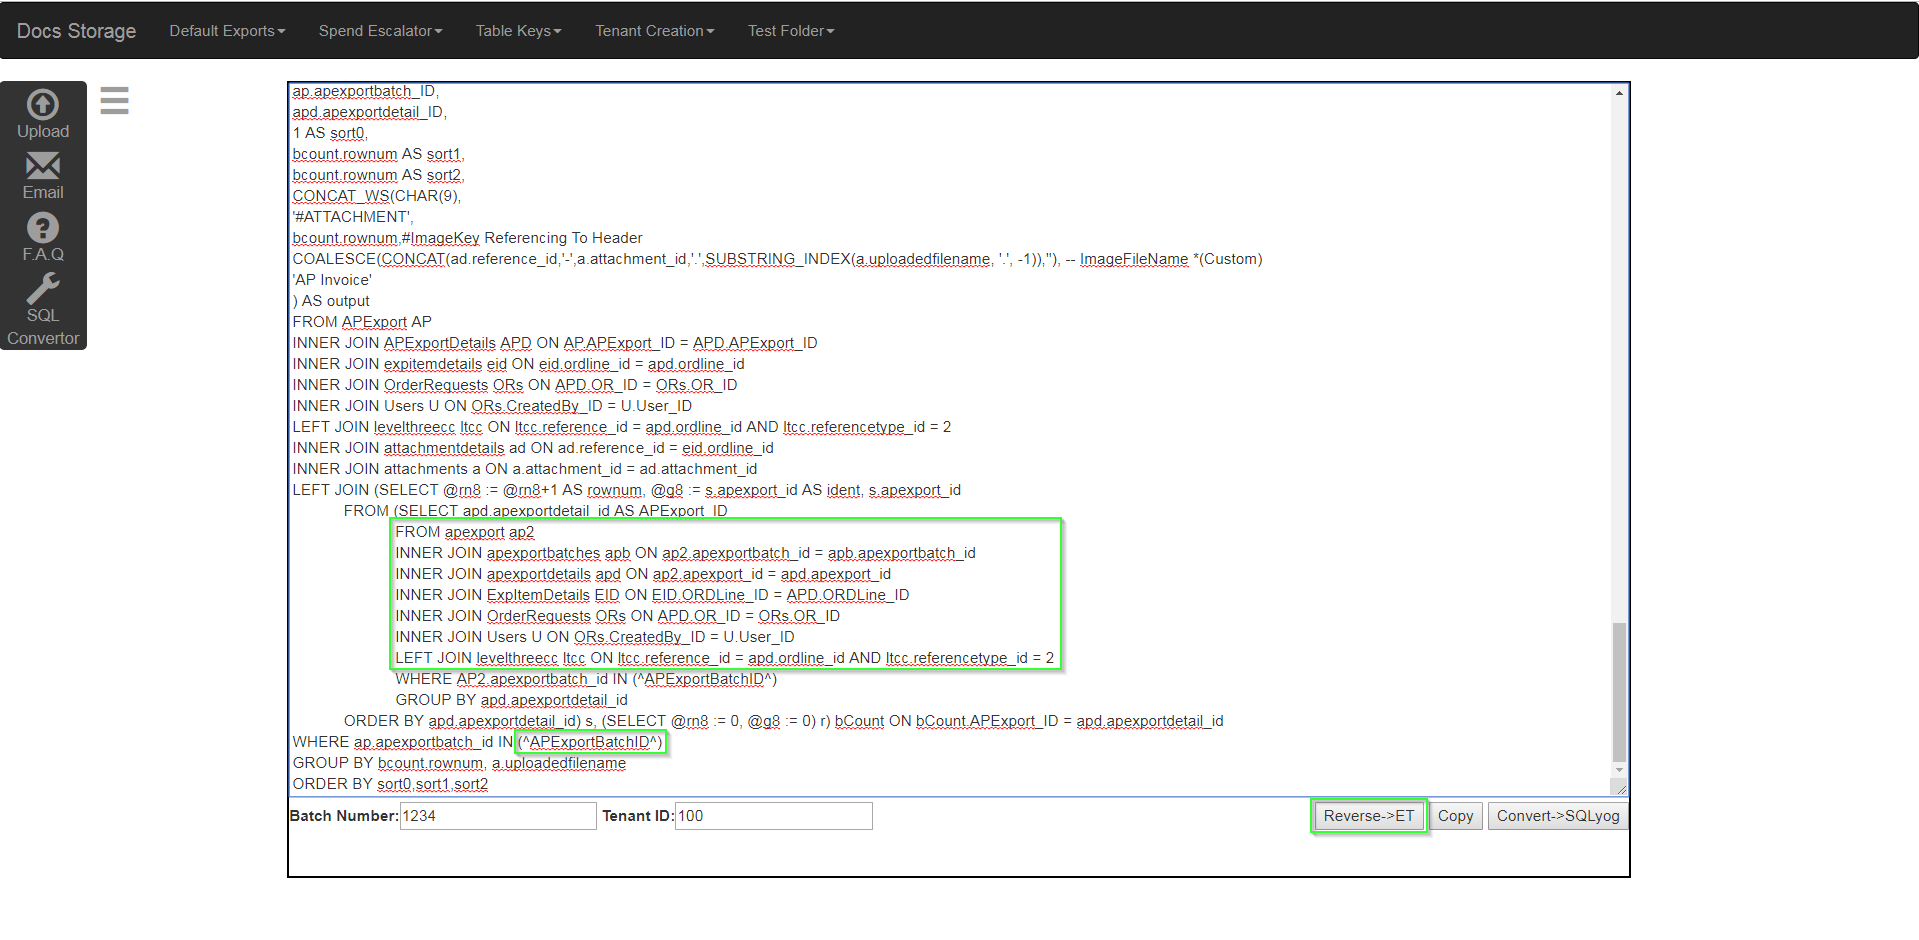
Task: Click "bcount.rownum AS sort2," line
Action: pos(378,175)
